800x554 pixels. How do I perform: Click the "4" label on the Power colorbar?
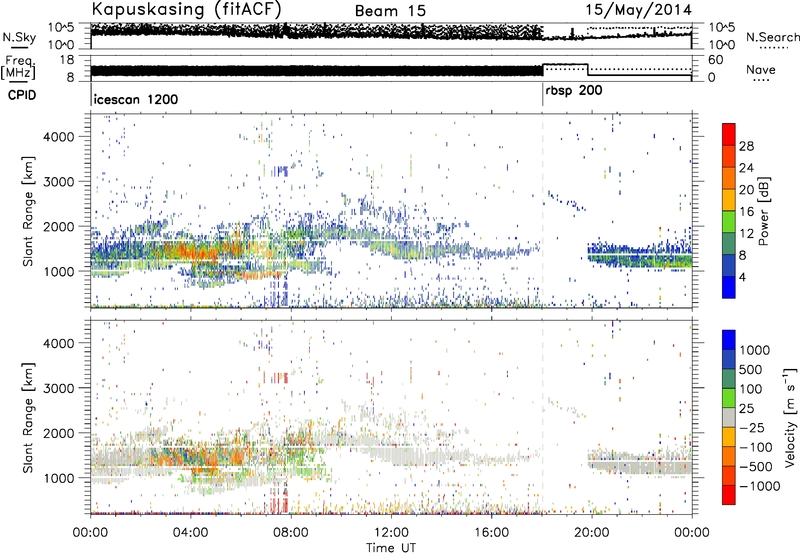pos(743,277)
